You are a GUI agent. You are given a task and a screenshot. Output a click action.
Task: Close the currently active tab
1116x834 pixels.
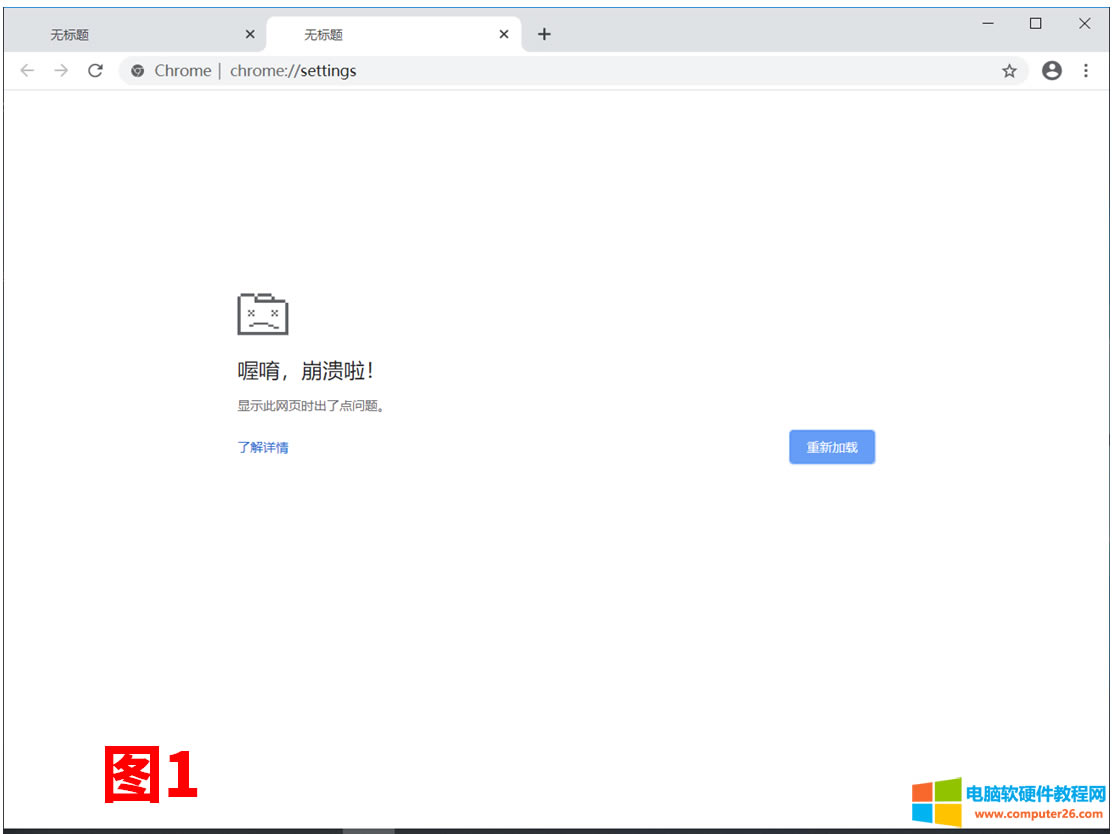click(x=504, y=33)
